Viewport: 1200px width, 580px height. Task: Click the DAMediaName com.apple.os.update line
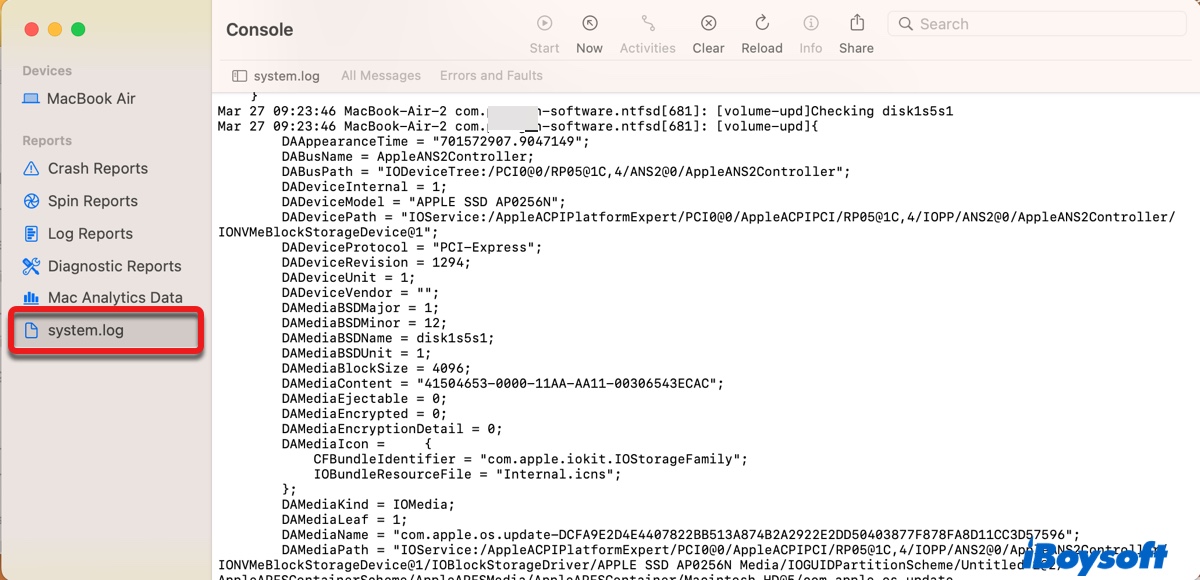[x=681, y=535]
